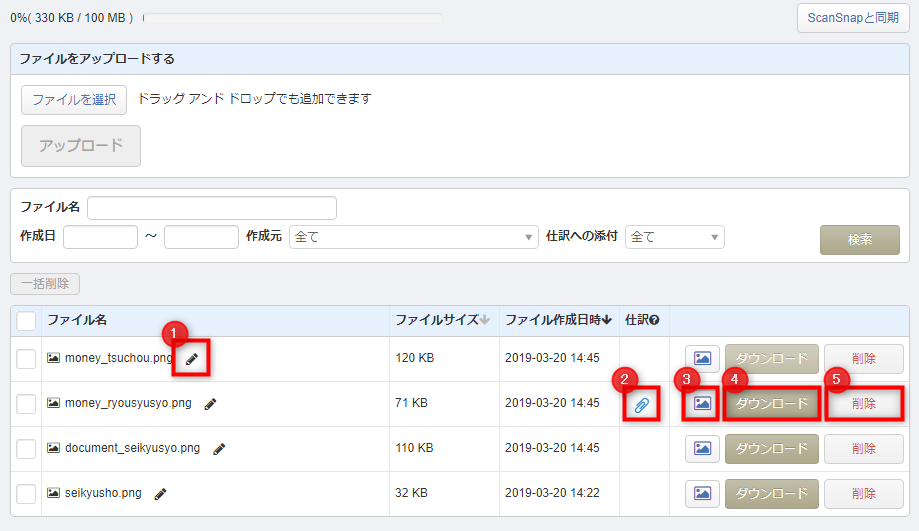Click the file type icon of document_seikyusyo.png
The image size is (919, 531).
(53, 448)
